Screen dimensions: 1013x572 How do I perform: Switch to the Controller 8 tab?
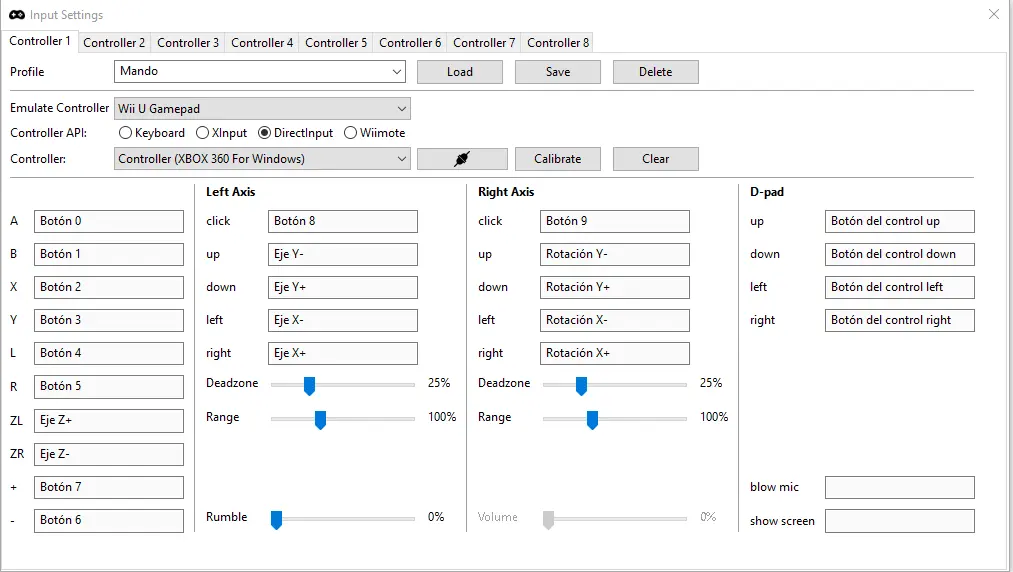point(558,43)
